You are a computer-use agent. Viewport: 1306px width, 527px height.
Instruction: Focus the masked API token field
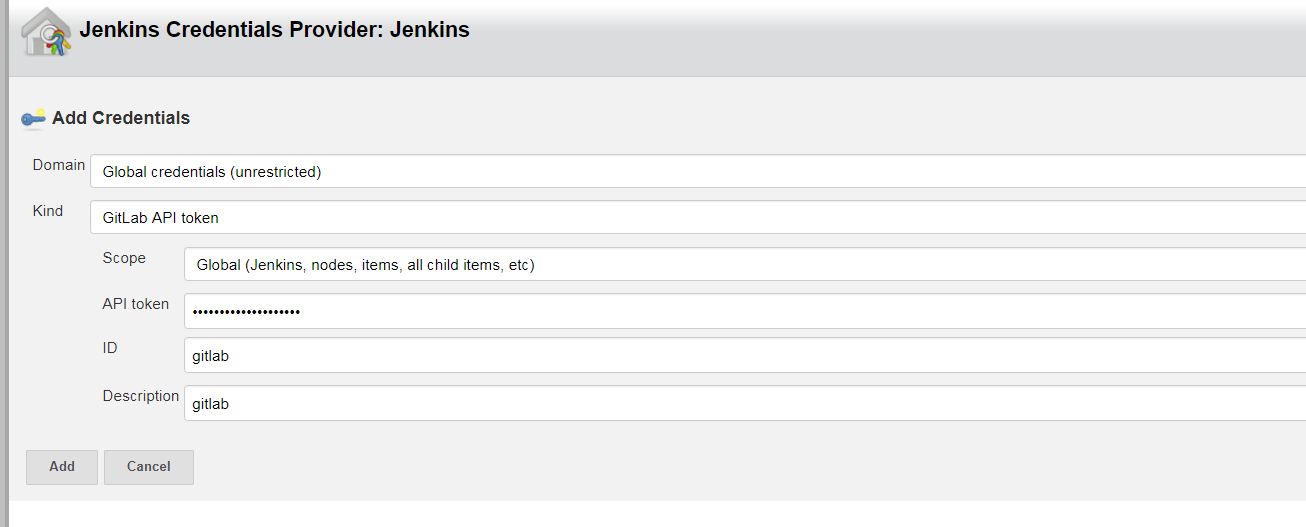point(744,311)
